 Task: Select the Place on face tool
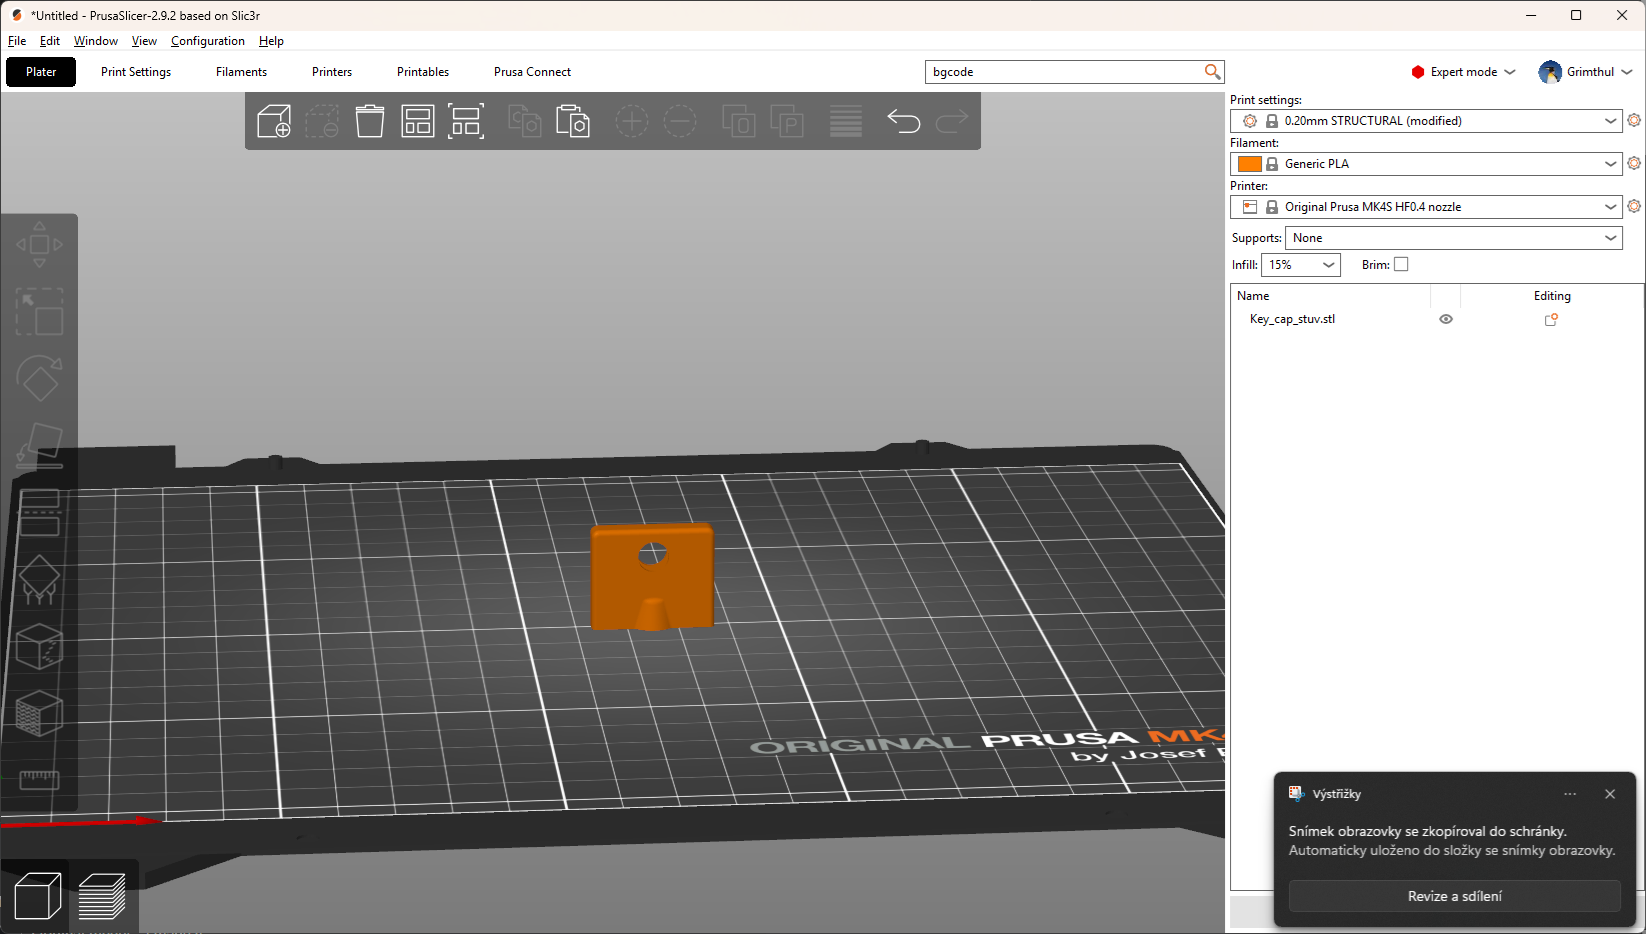point(39,446)
